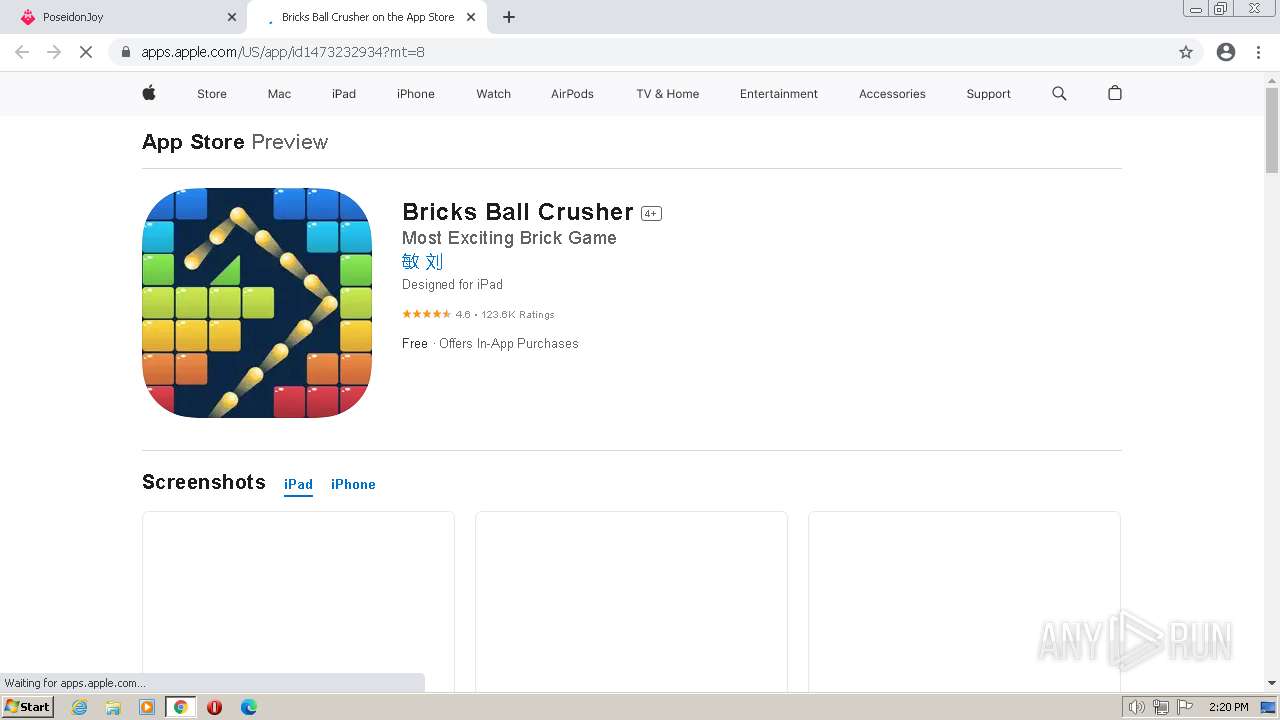Focus the address bar URL field

coord(640,52)
